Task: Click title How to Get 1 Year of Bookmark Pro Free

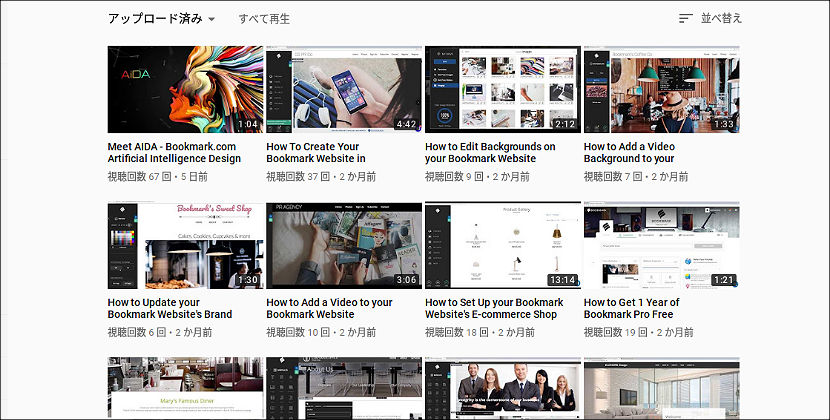Action: click(631, 308)
